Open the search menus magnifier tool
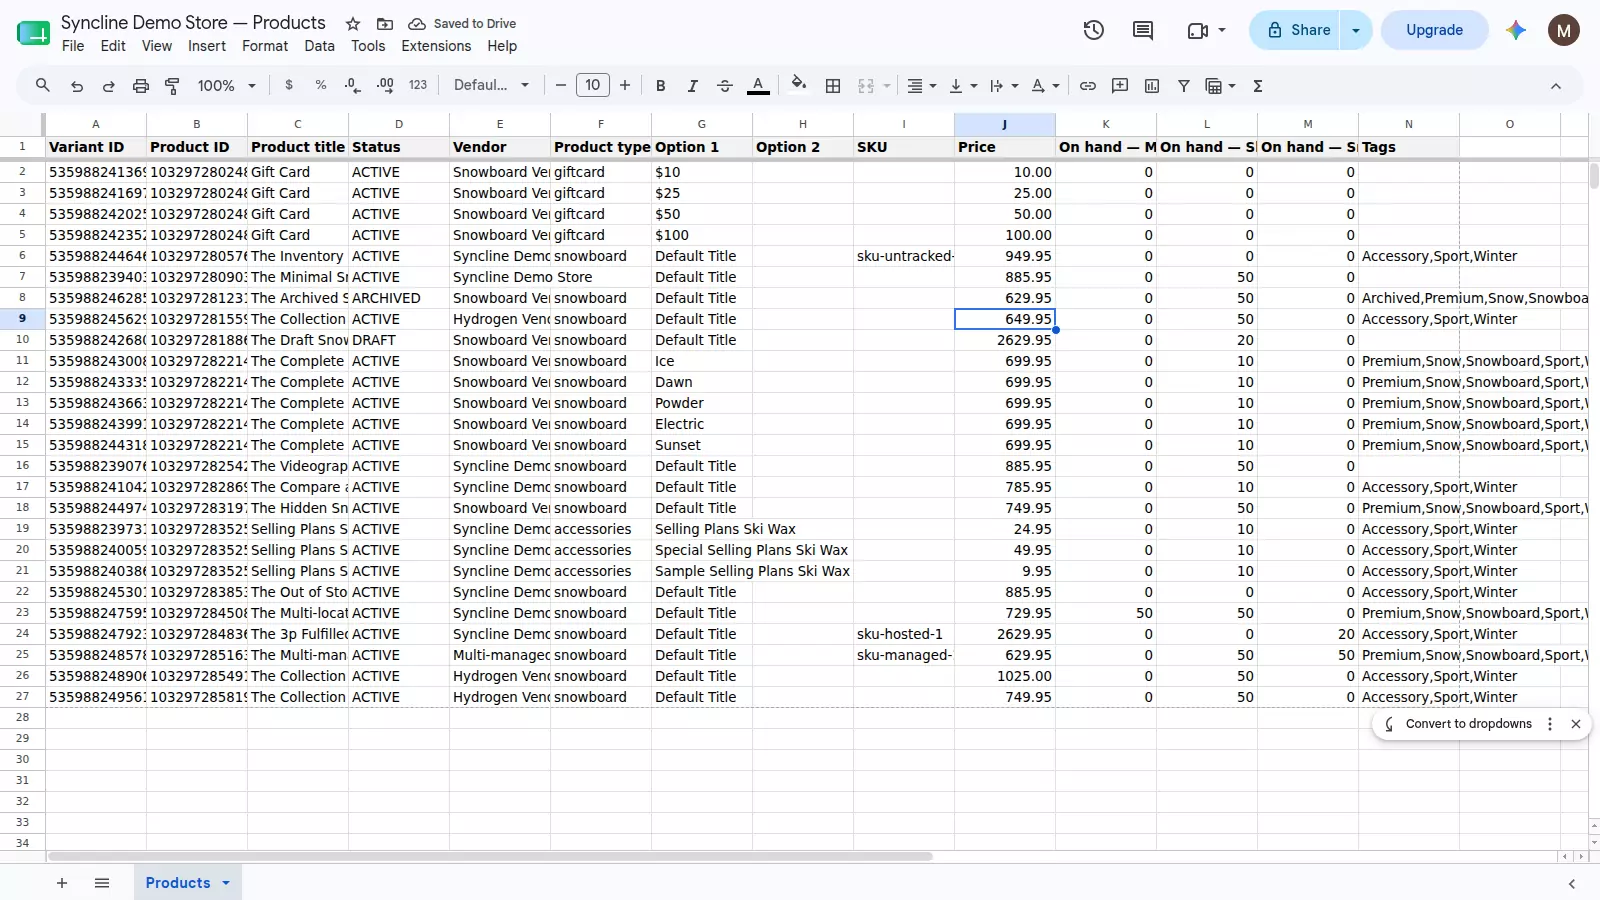Viewport: 1600px width, 900px height. (x=42, y=86)
